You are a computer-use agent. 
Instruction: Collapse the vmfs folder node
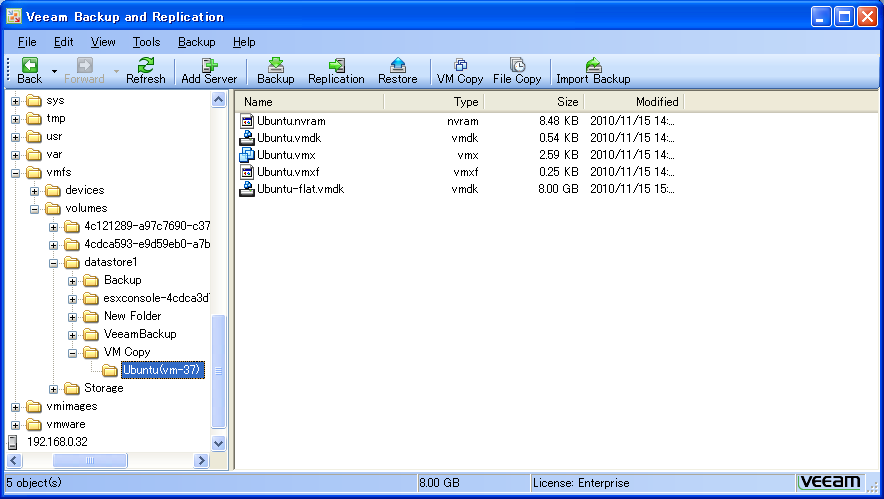coord(16,173)
